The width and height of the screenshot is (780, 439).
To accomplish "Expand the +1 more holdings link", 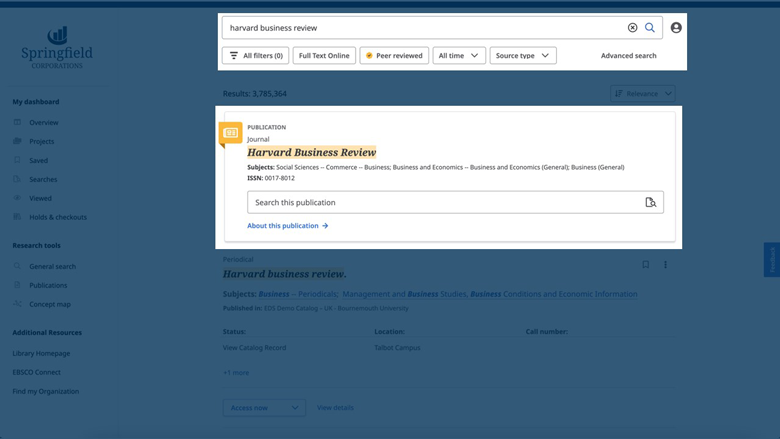I will point(236,372).
